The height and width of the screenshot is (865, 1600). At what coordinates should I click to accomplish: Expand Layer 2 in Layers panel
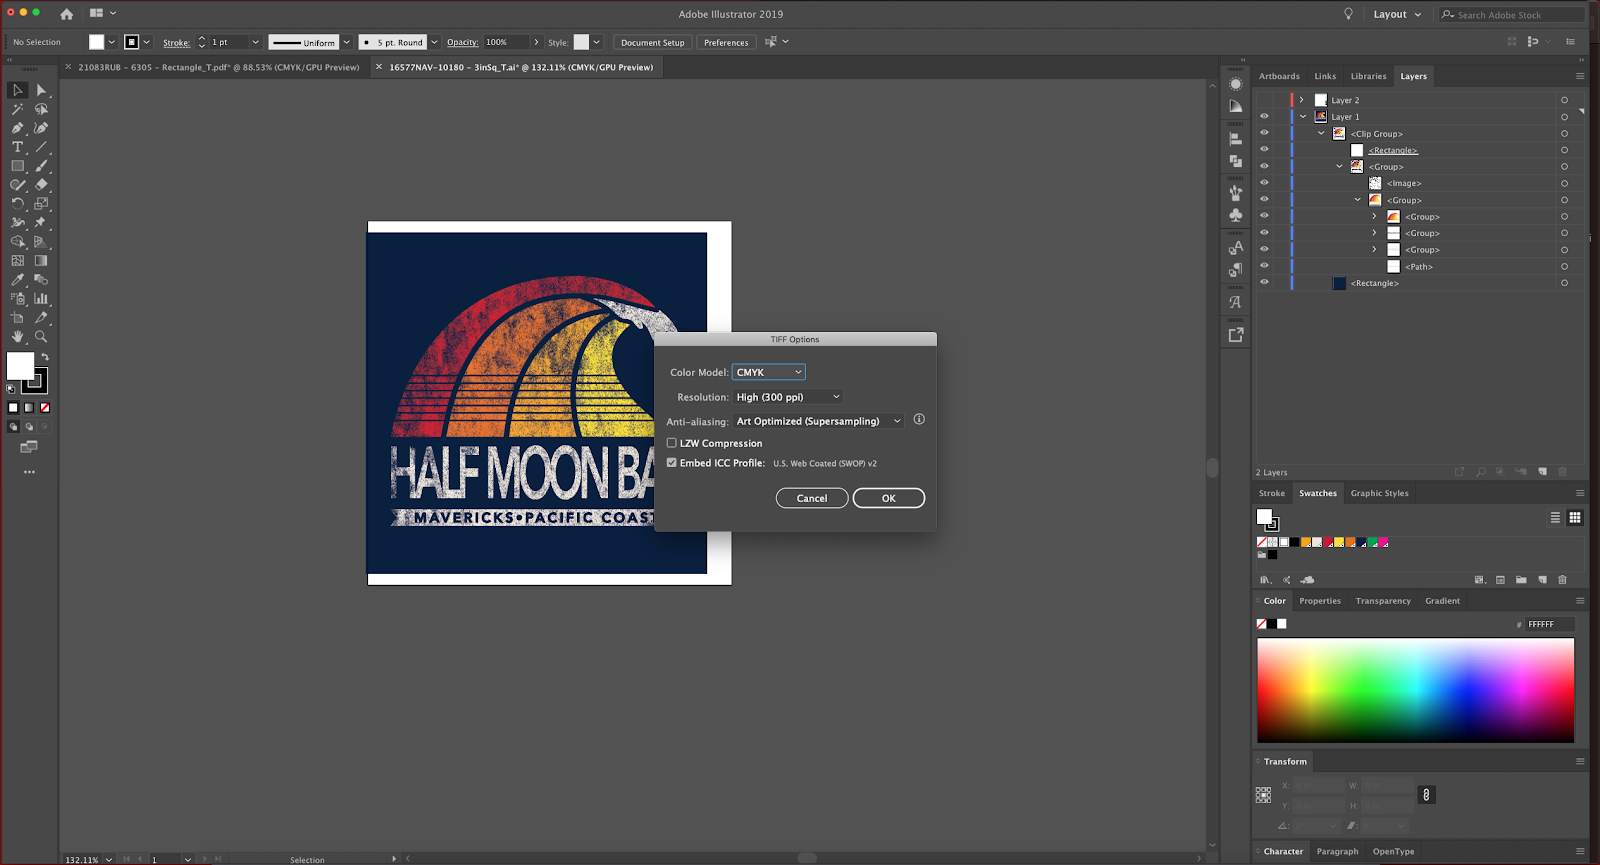tap(1301, 100)
